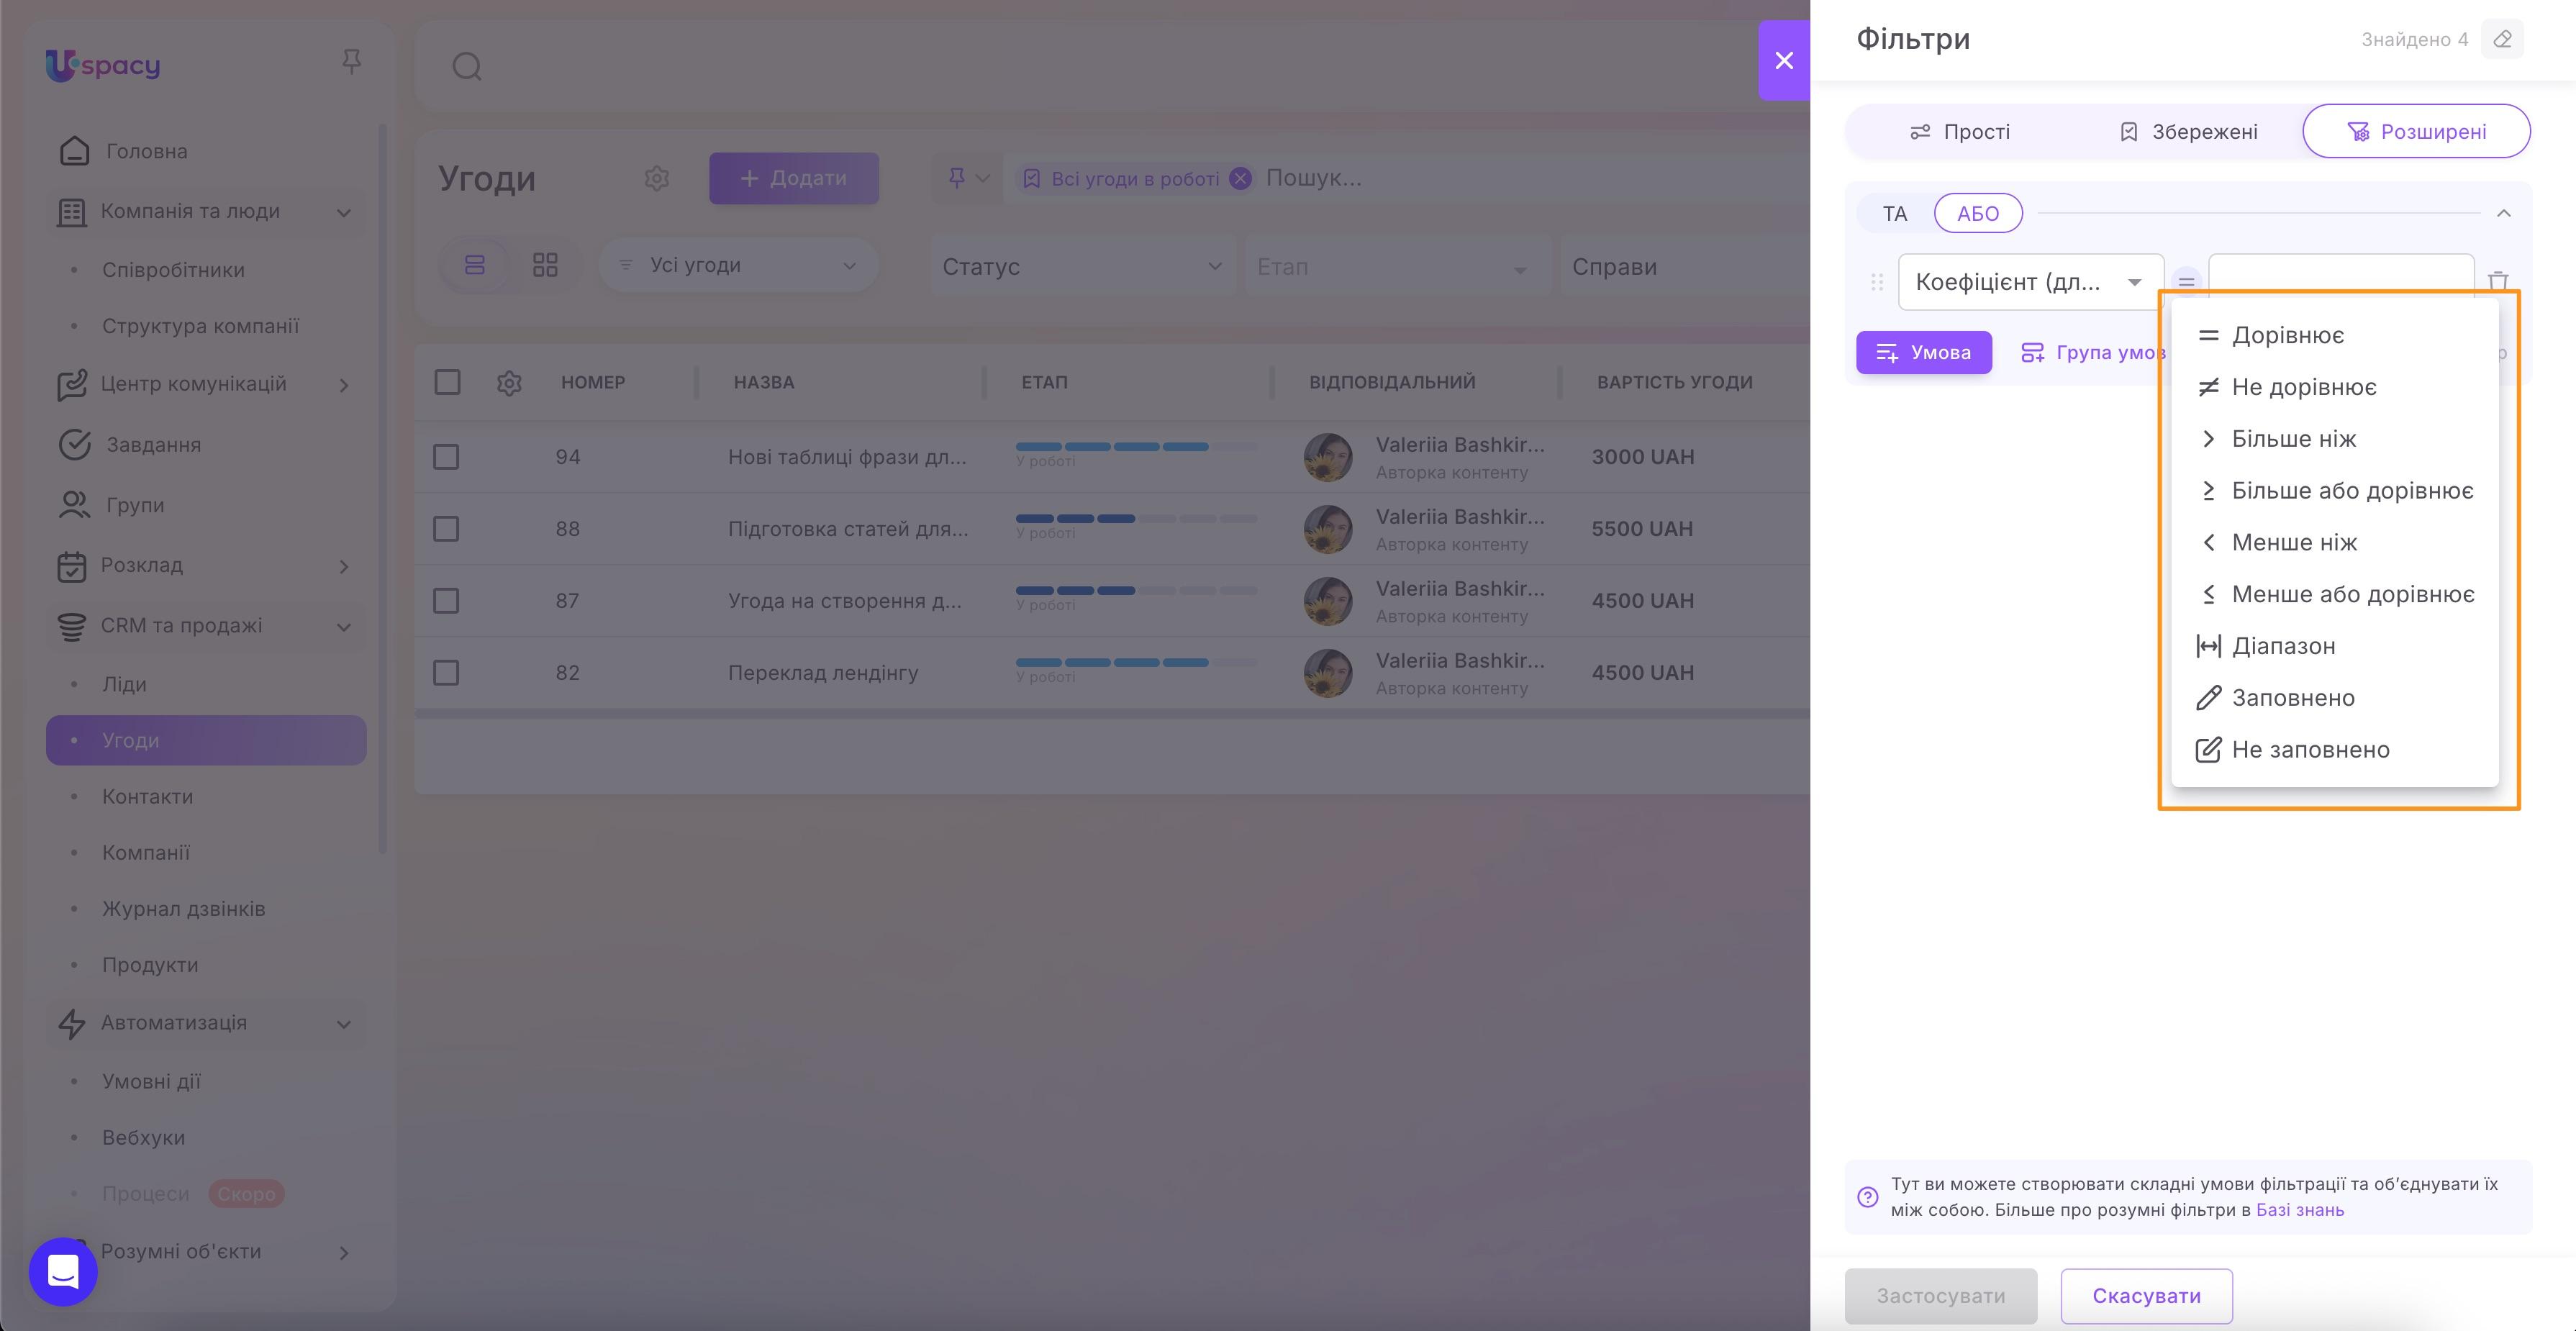Click the Скасувати button
Viewport: 2576px width, 1331px height.
coord(2146,1296)
